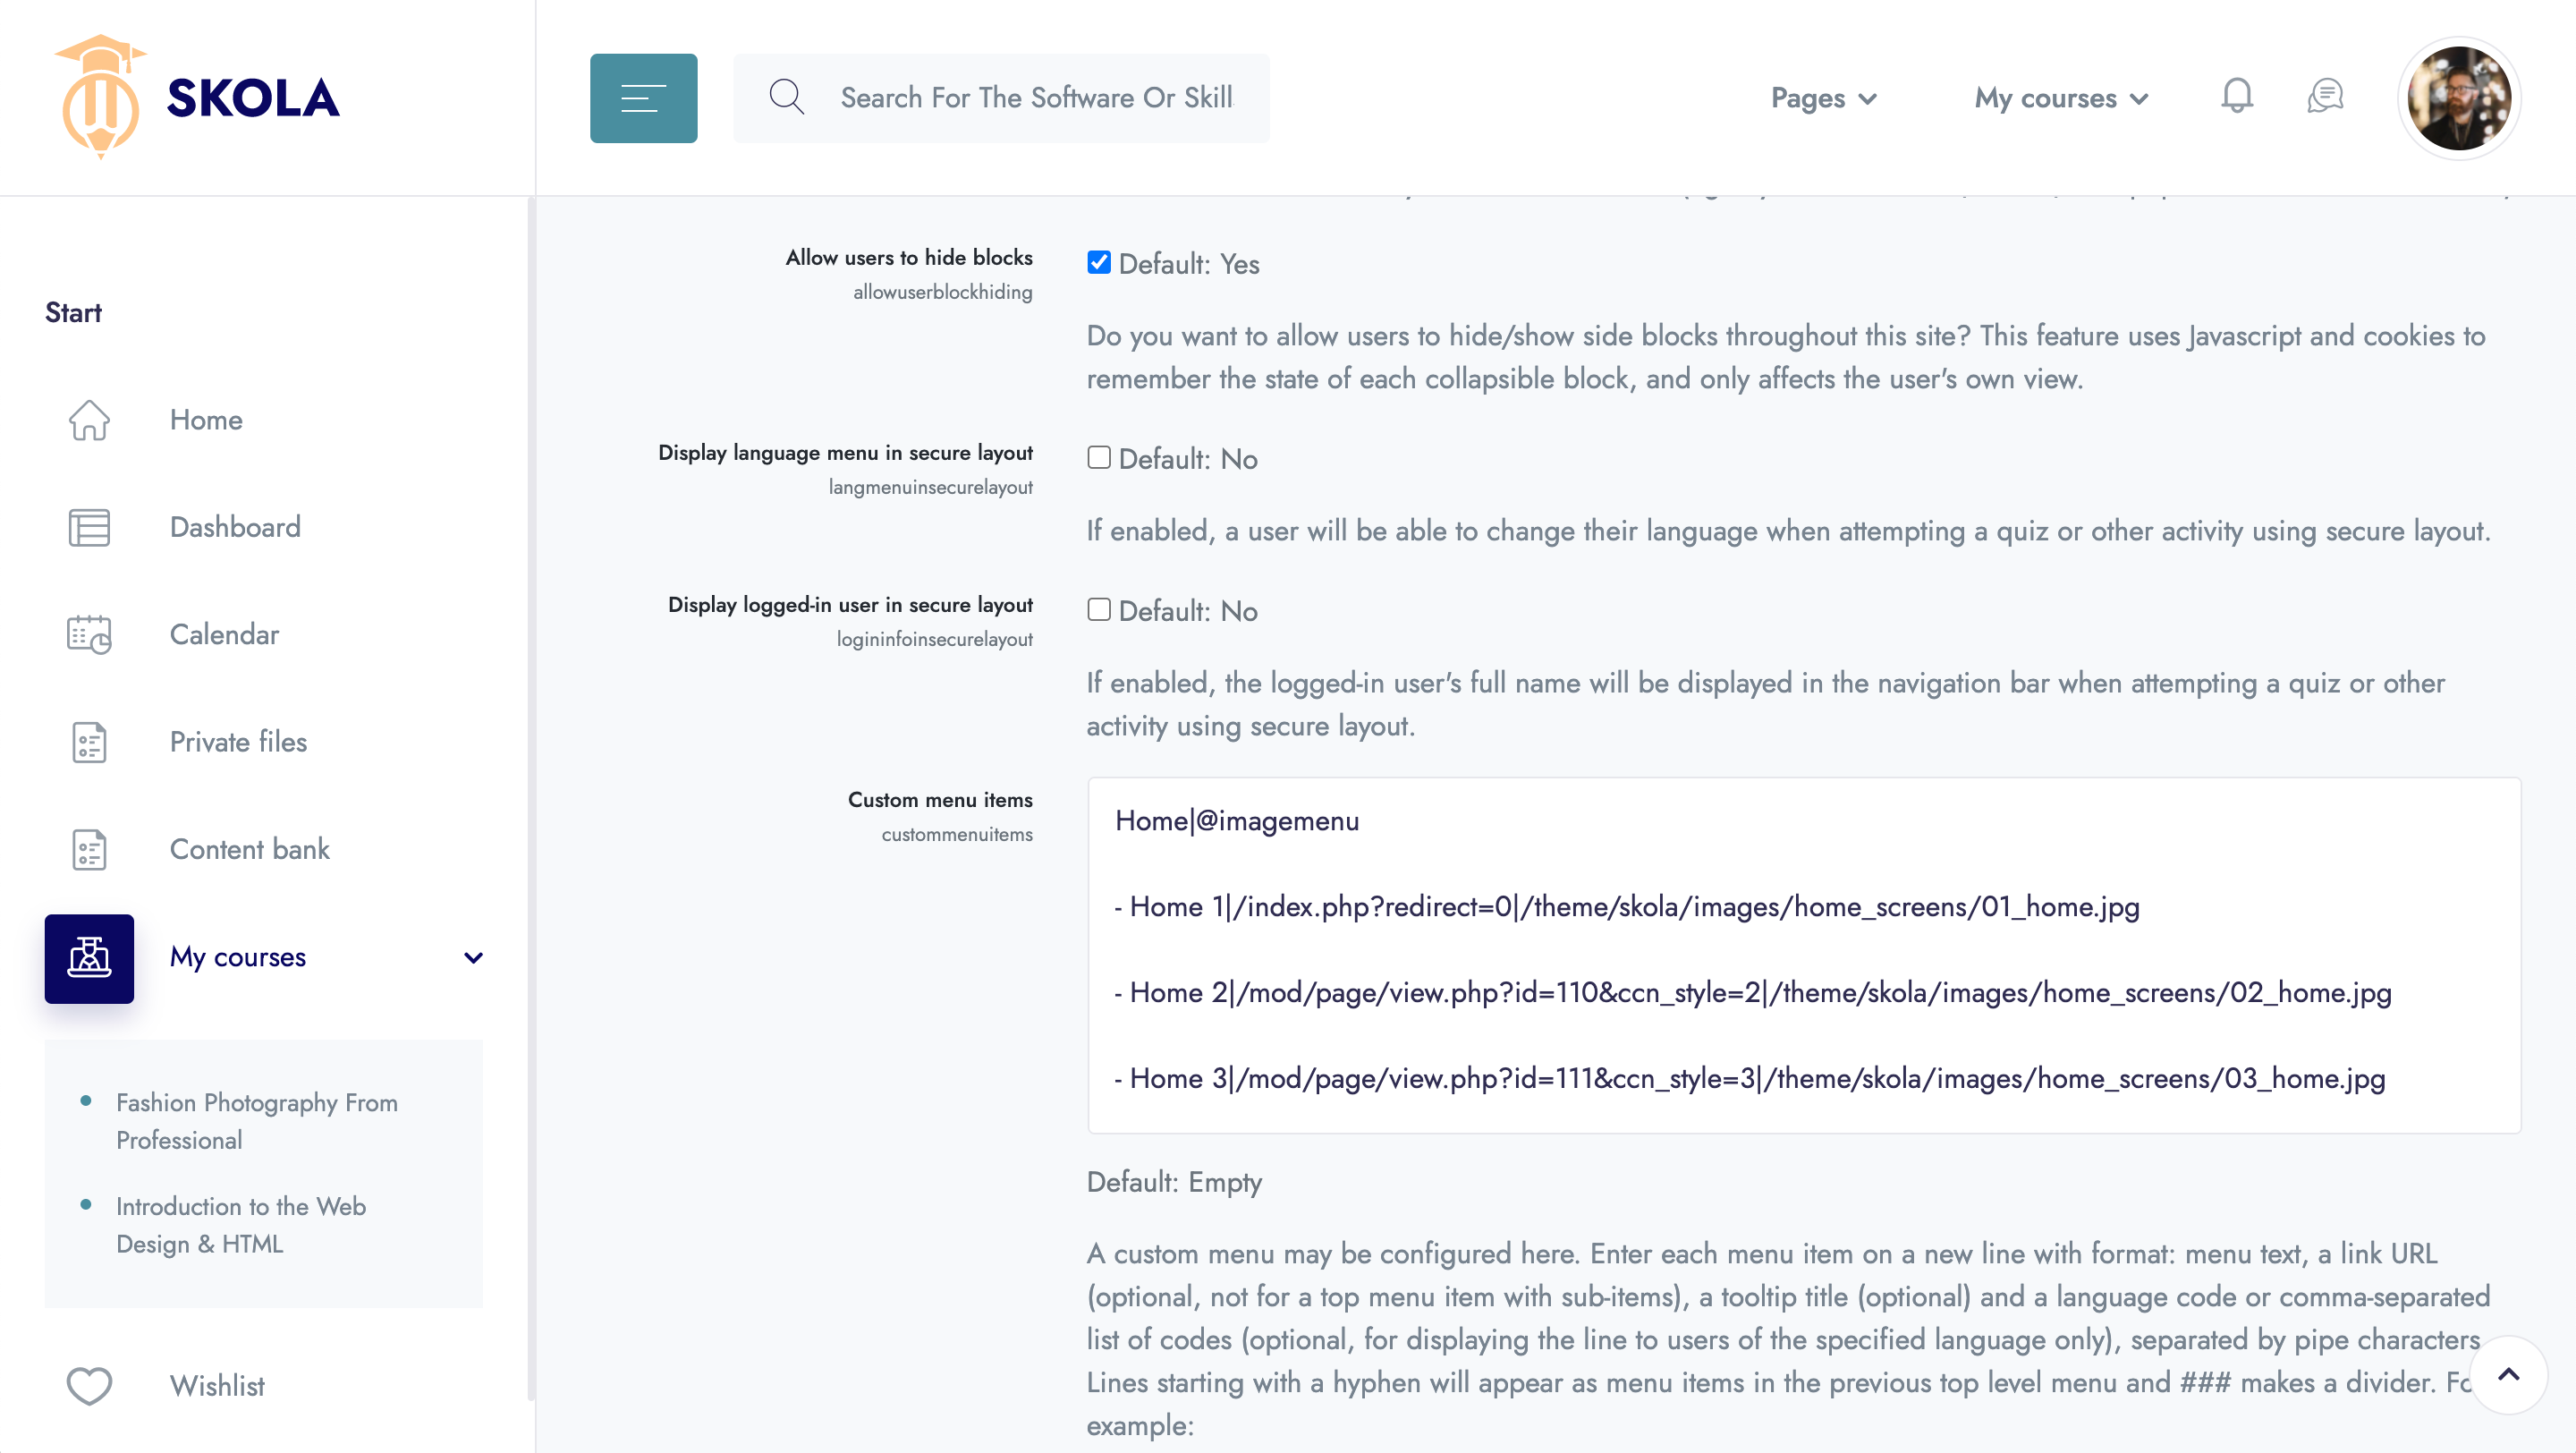Click the Home 1 line in textarea

click(x=1626, y=907)
